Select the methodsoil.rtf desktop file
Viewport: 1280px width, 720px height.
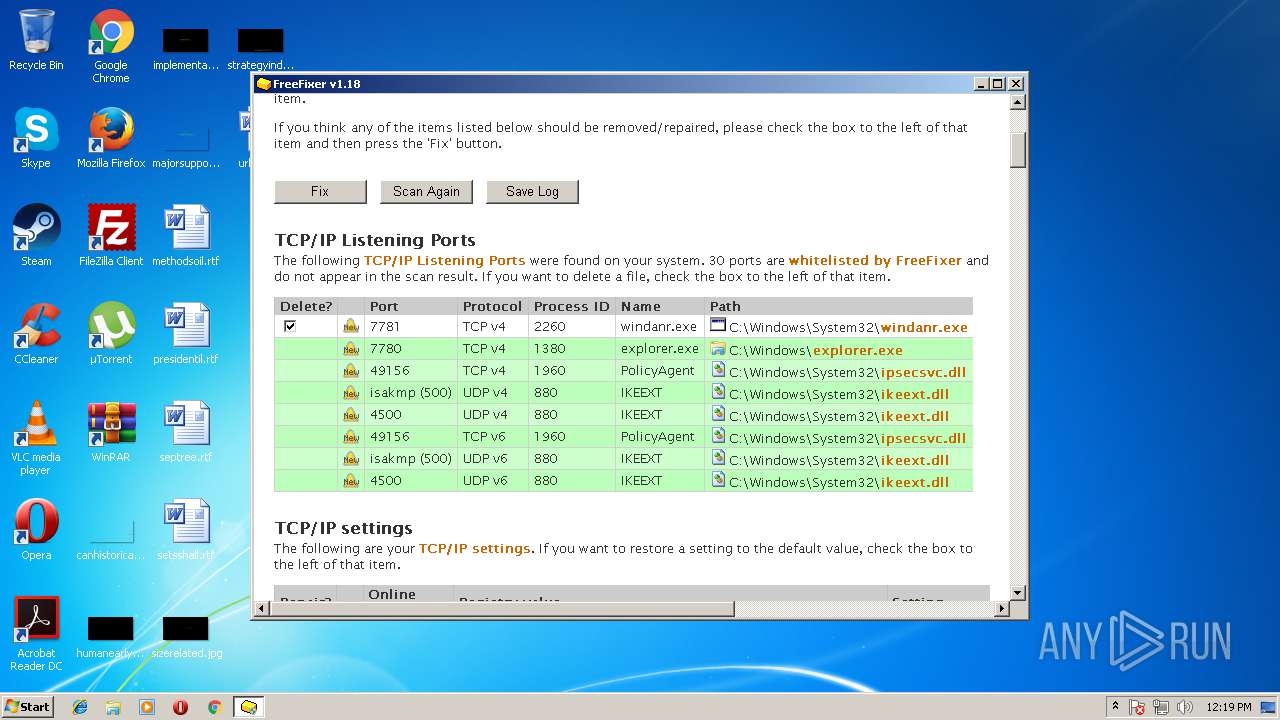point(186,236)
